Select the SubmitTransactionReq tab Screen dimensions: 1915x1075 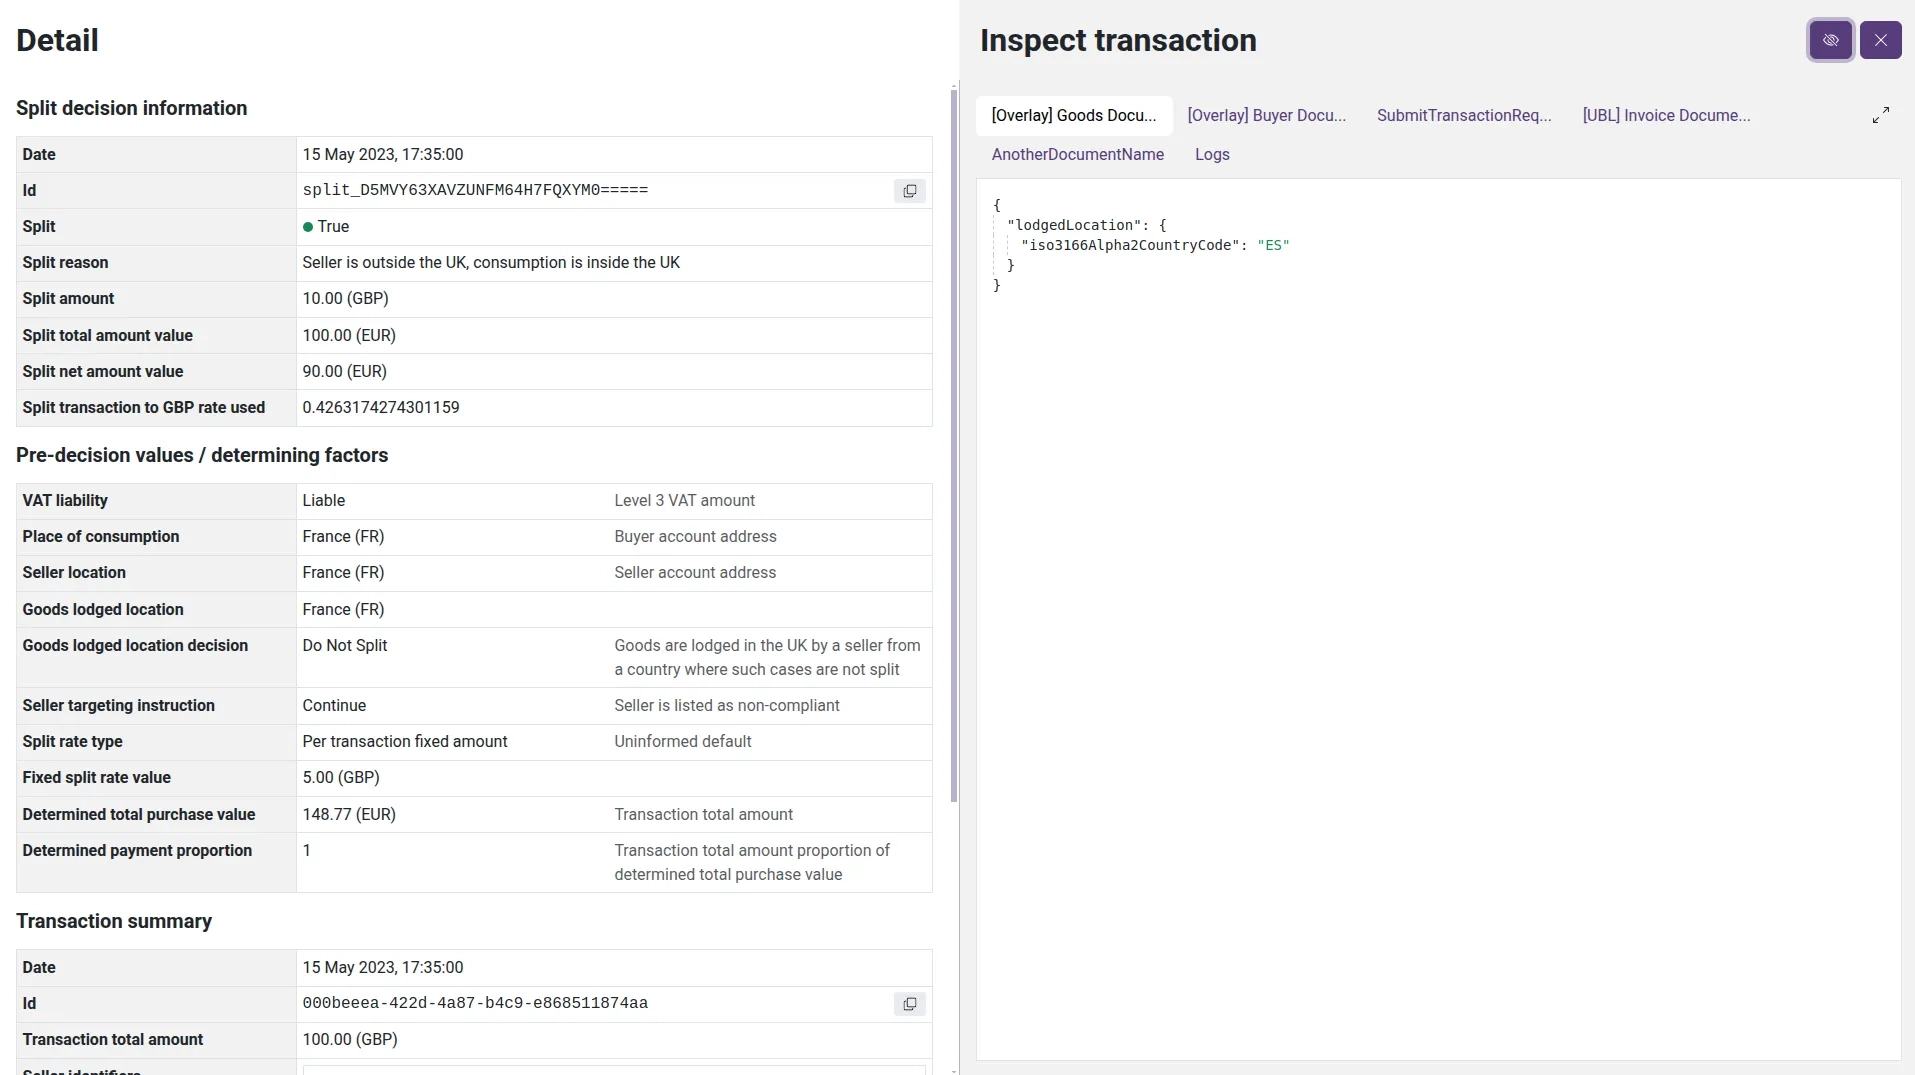click(1463, 115)
